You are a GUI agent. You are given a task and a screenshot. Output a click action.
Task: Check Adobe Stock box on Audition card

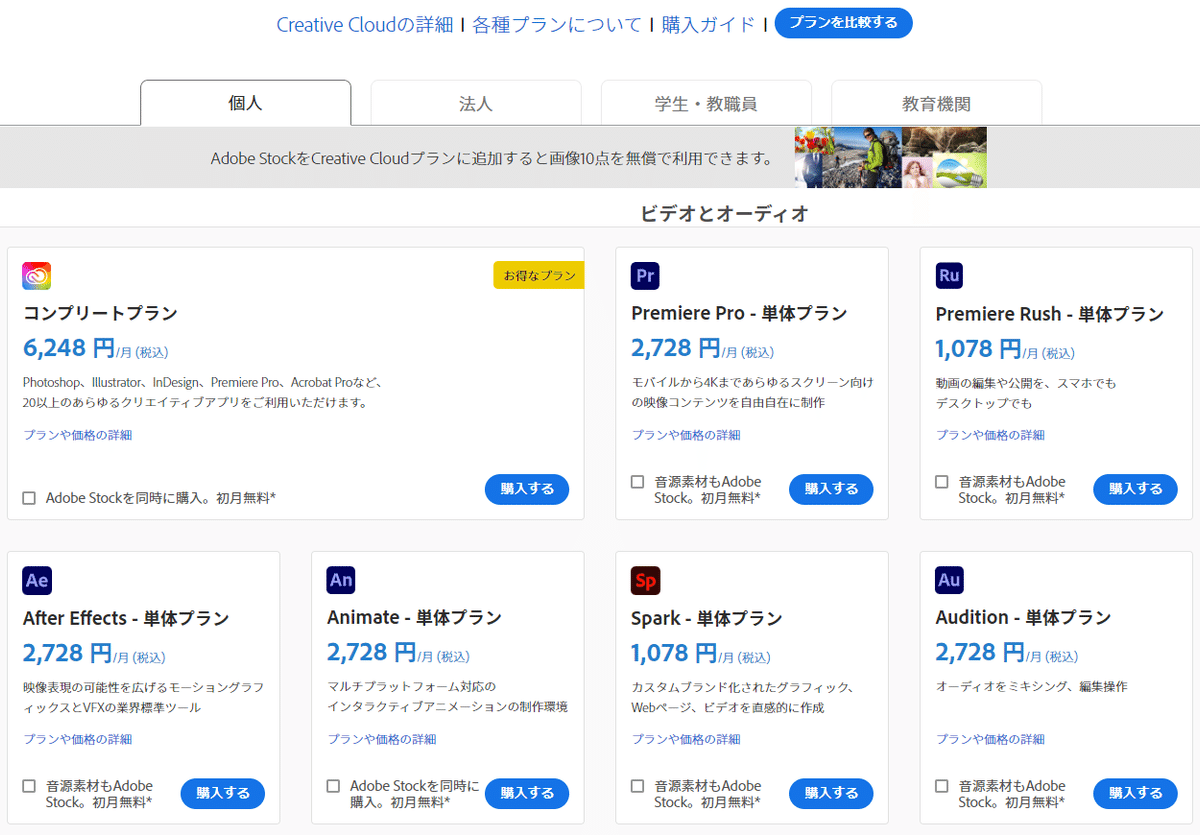click(941, 786)
